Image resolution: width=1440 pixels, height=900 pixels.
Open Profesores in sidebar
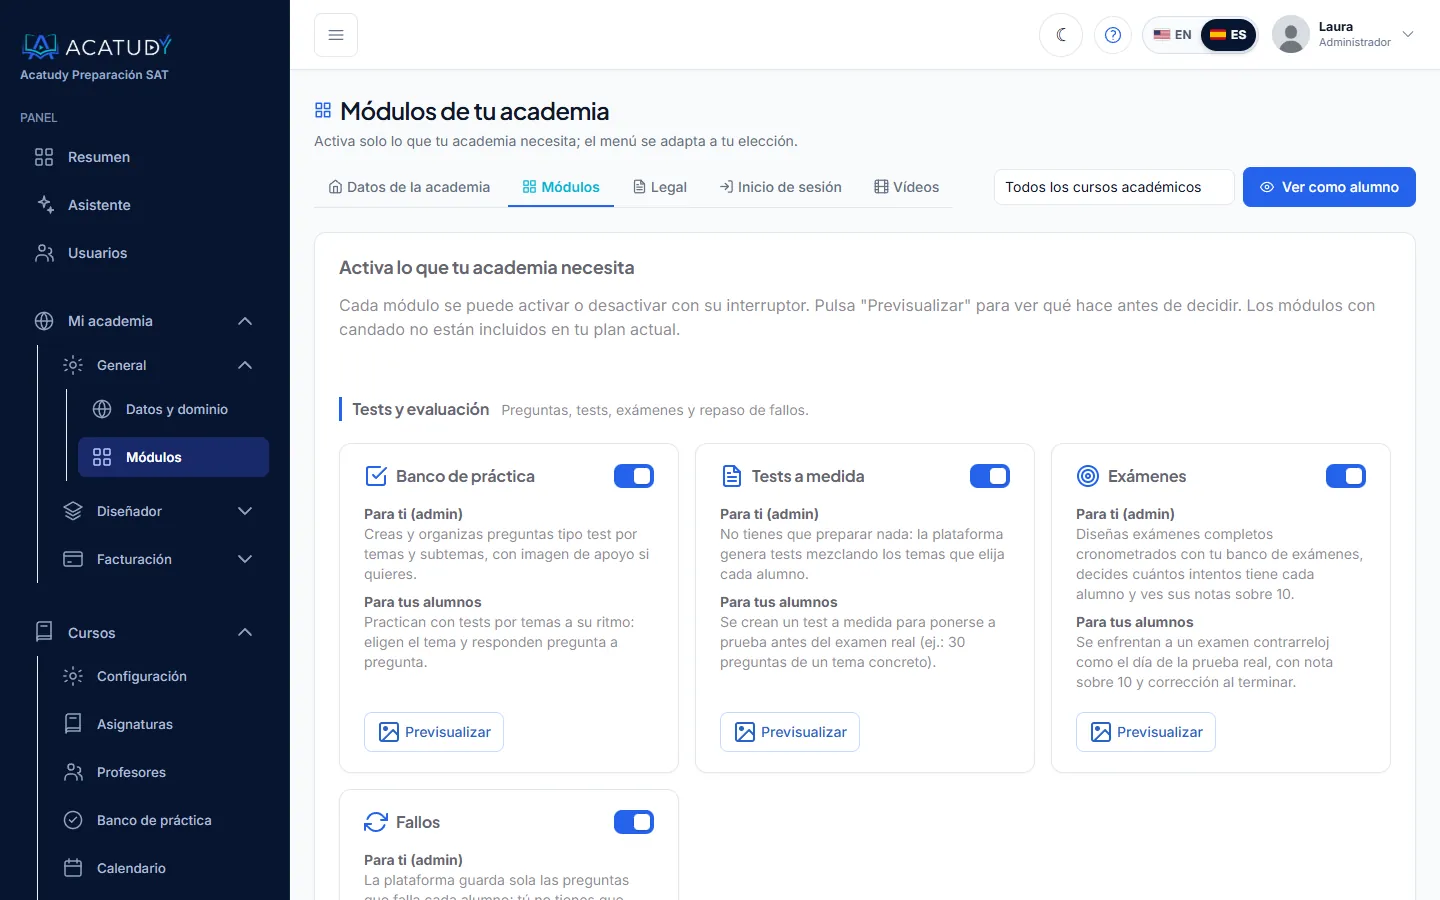click(x=159, y=772)
